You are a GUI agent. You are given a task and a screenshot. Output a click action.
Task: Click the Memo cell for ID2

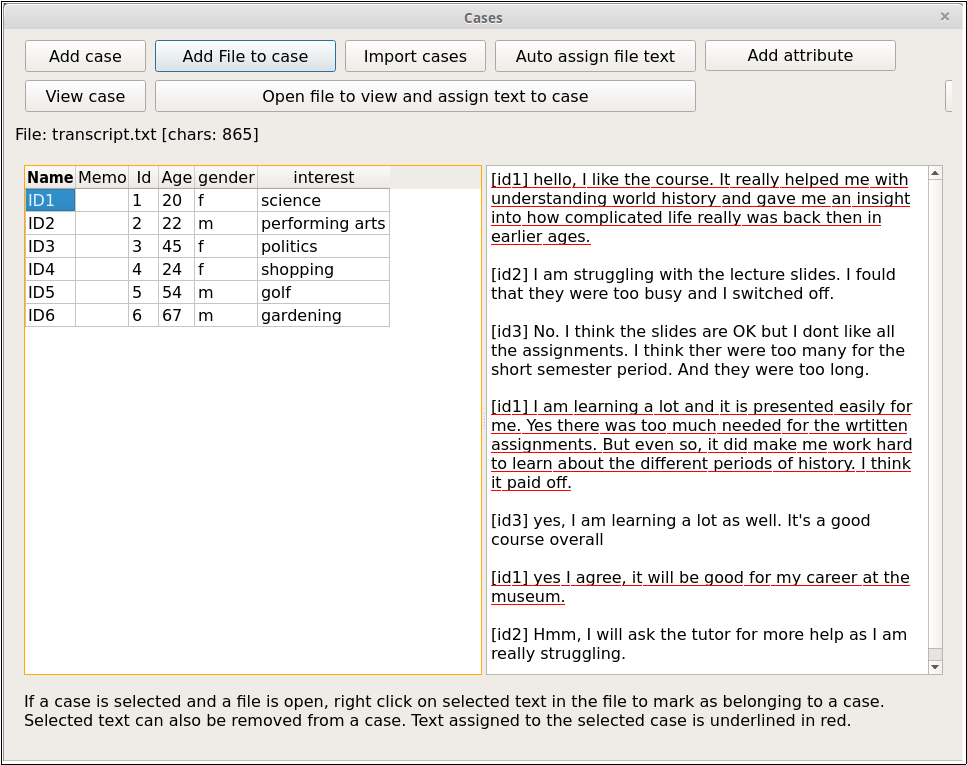[102, 224]
